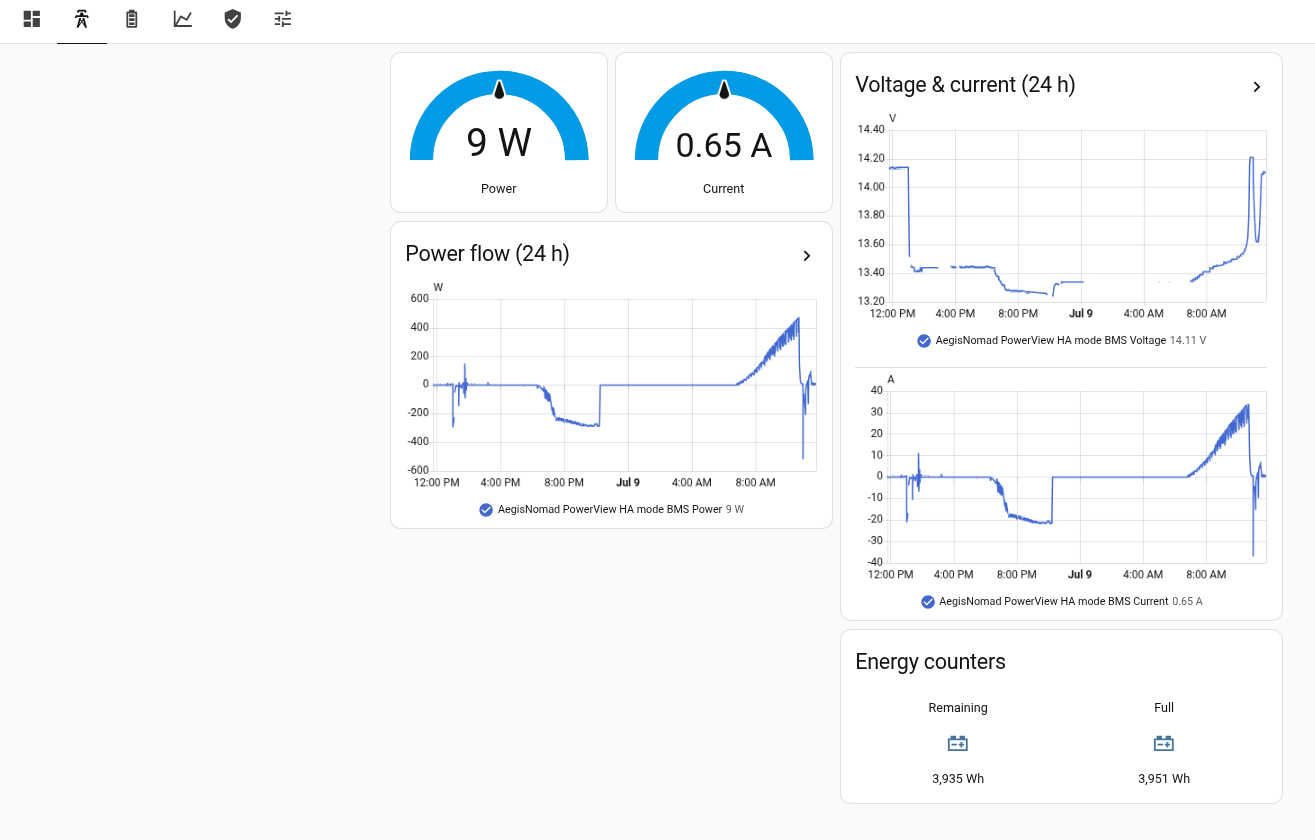The image size is (1315, 840).
Task: Open the battery tab icon
Action: click(132, 19)
